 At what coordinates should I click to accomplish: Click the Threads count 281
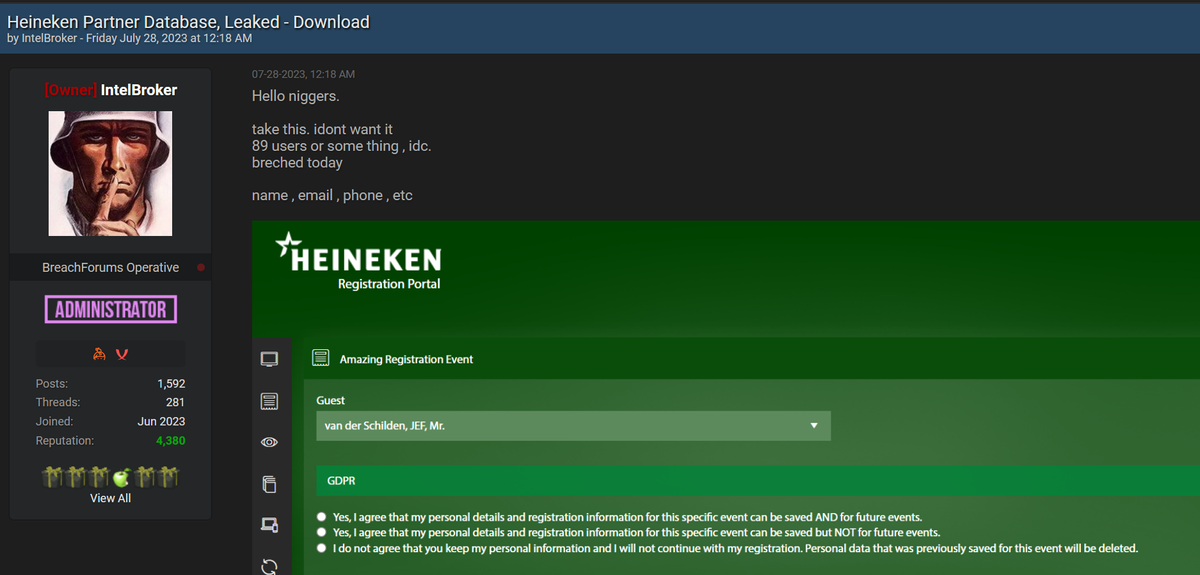pyautogui.click(x=175, y=403)
